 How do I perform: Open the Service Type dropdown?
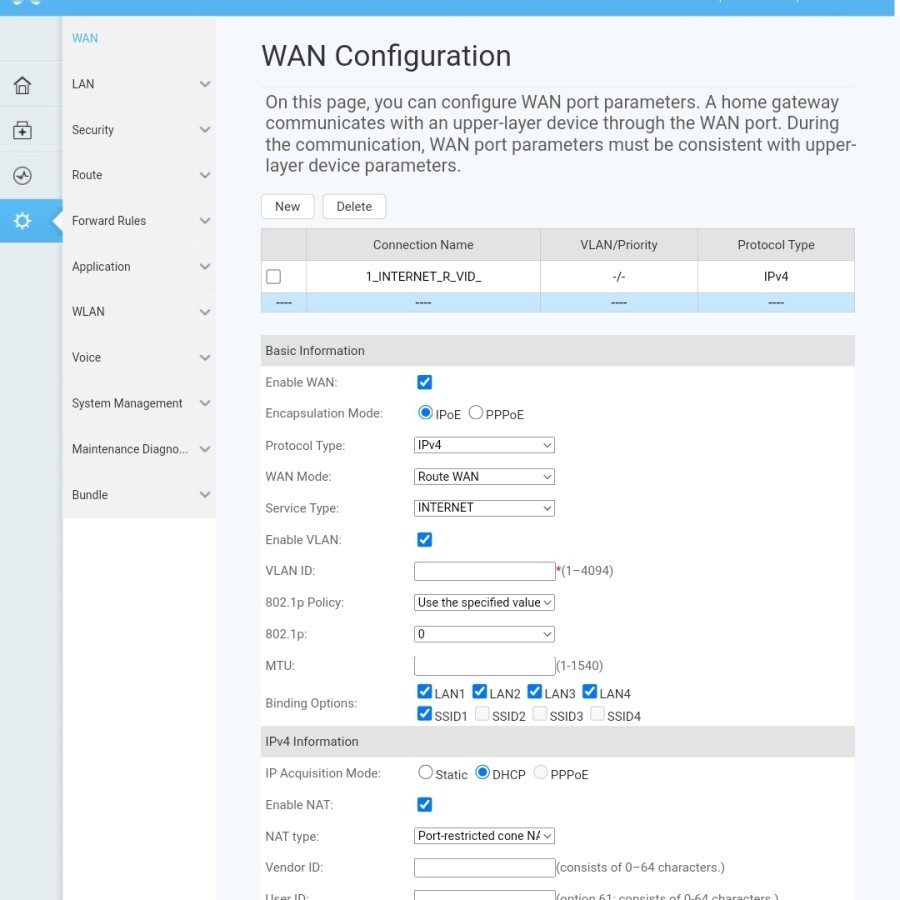[484, 508]
